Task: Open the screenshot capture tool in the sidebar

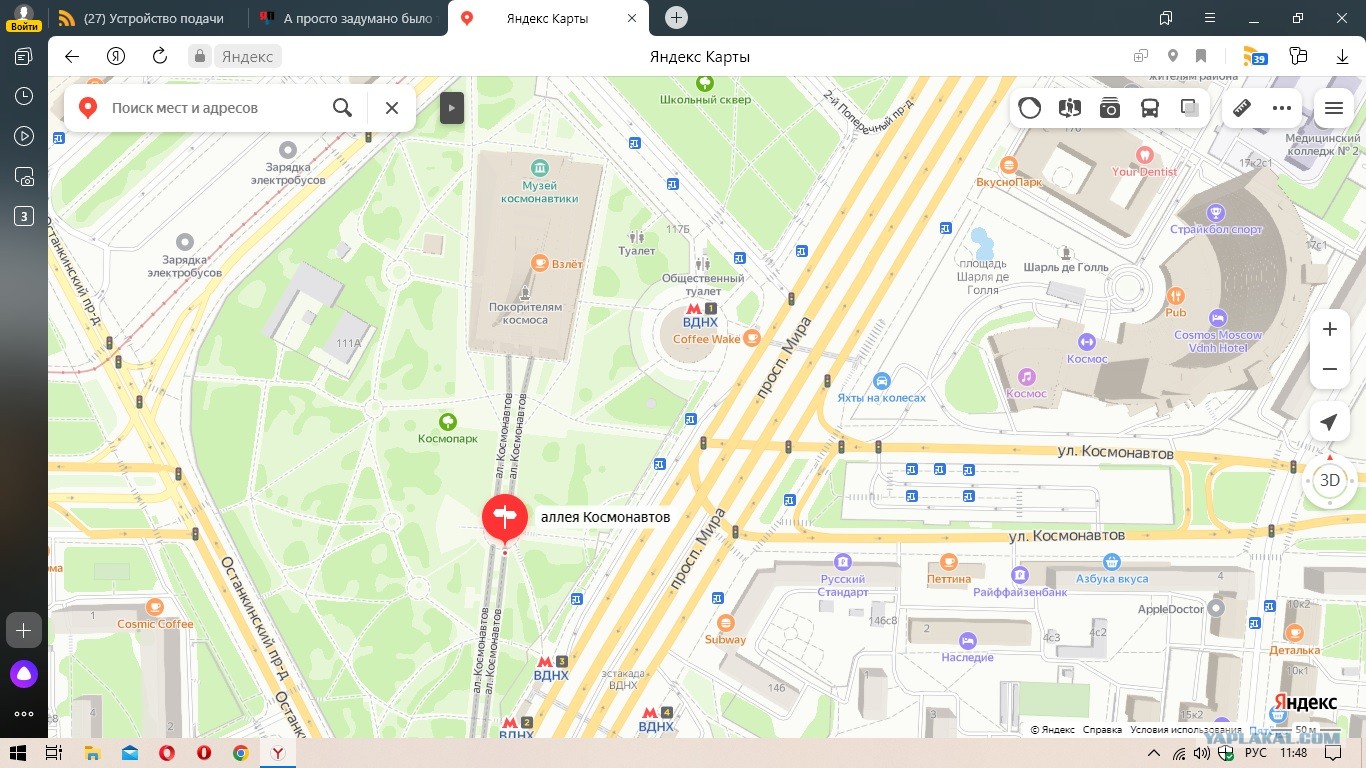Action: pyautogui.click(x=24, y=176)
